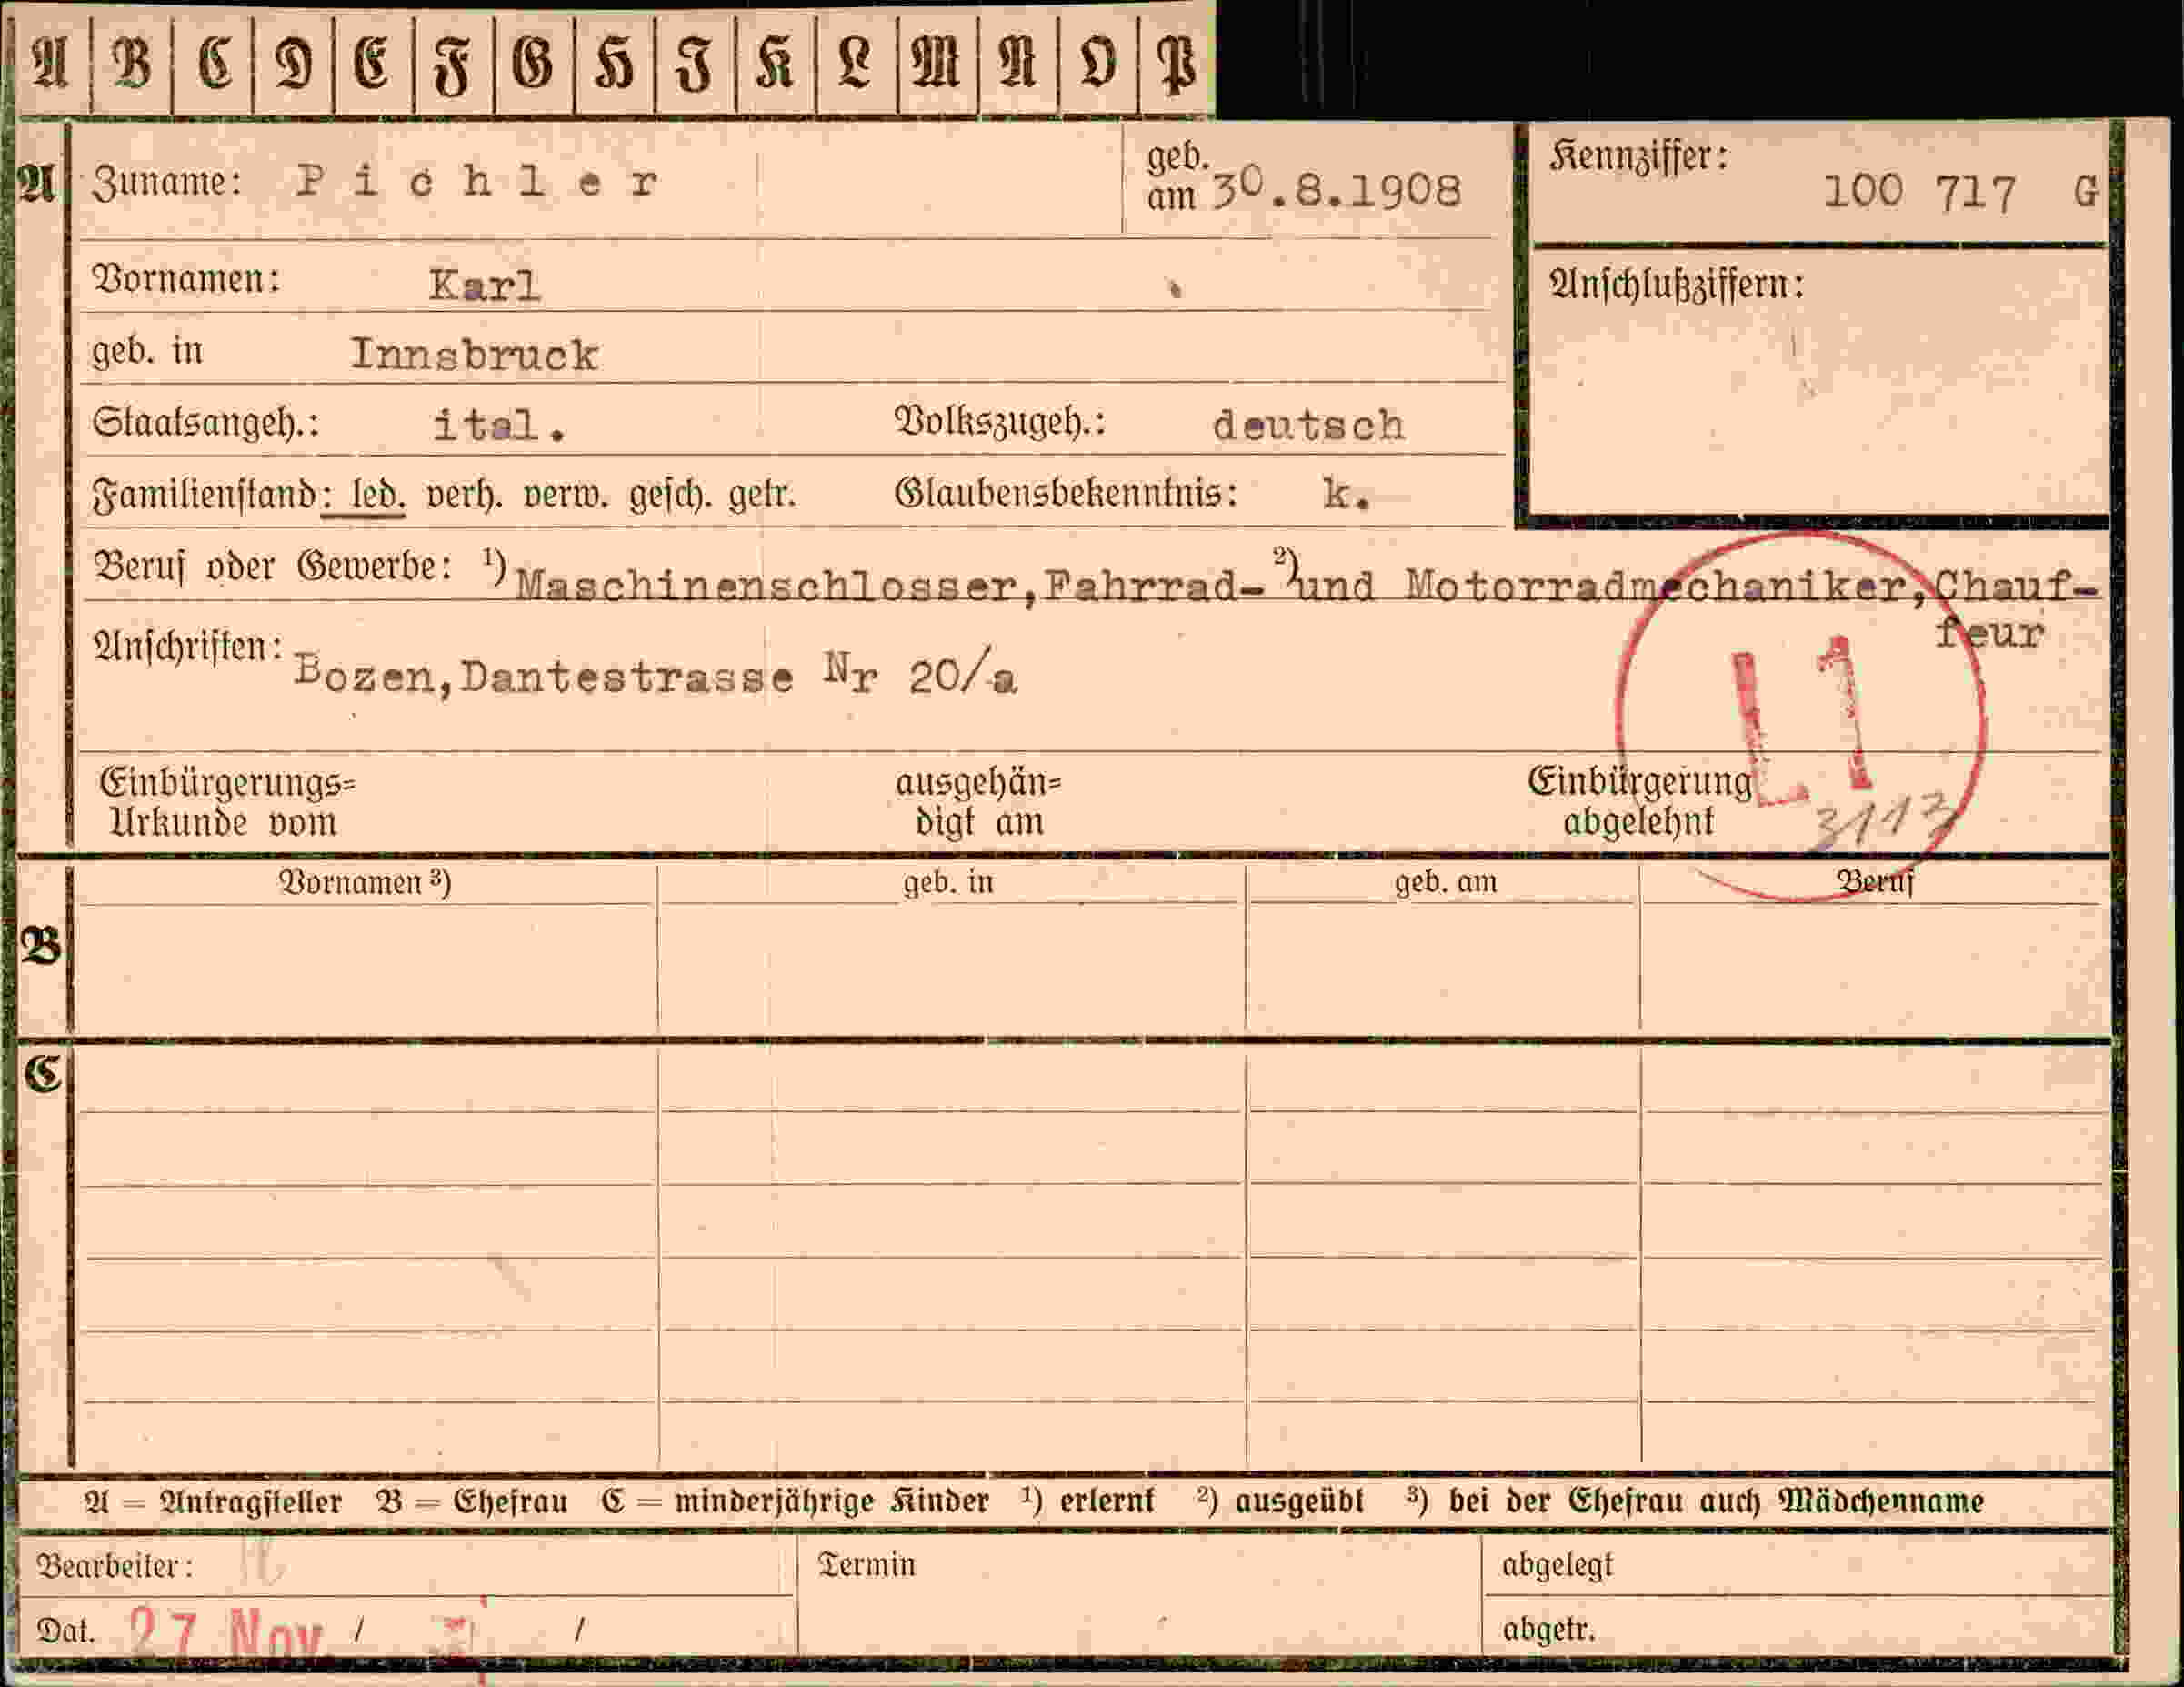This screenshot has height=1687, width=2184.
Task: Click the "gesch." marital status option
Action: [x=669, y=495]
